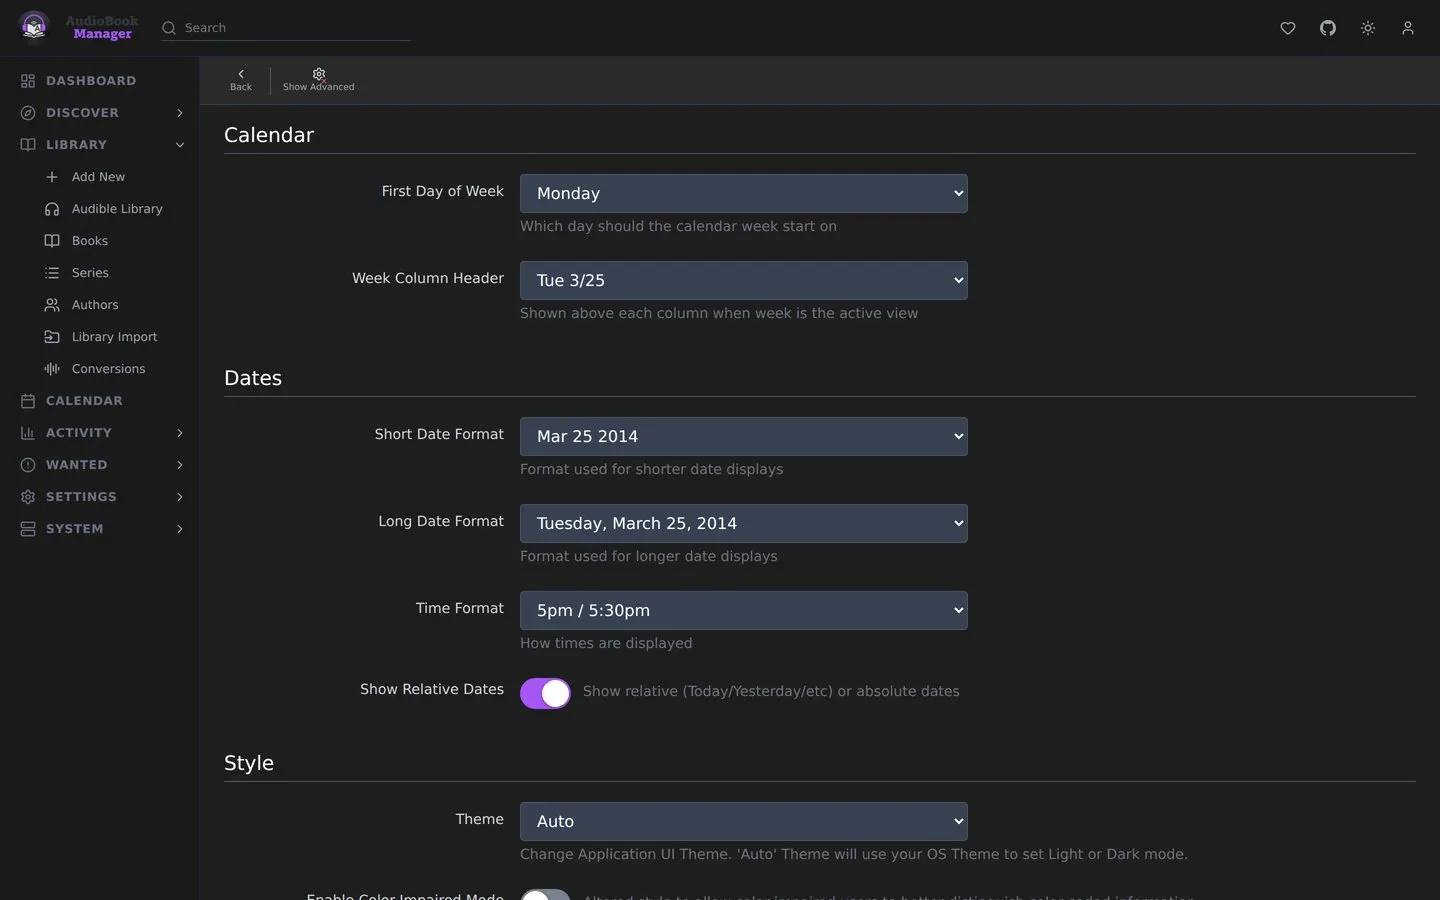Open the user profile icon
This screenshot has width=1440, height=900.
click(x=1408, y=28)
